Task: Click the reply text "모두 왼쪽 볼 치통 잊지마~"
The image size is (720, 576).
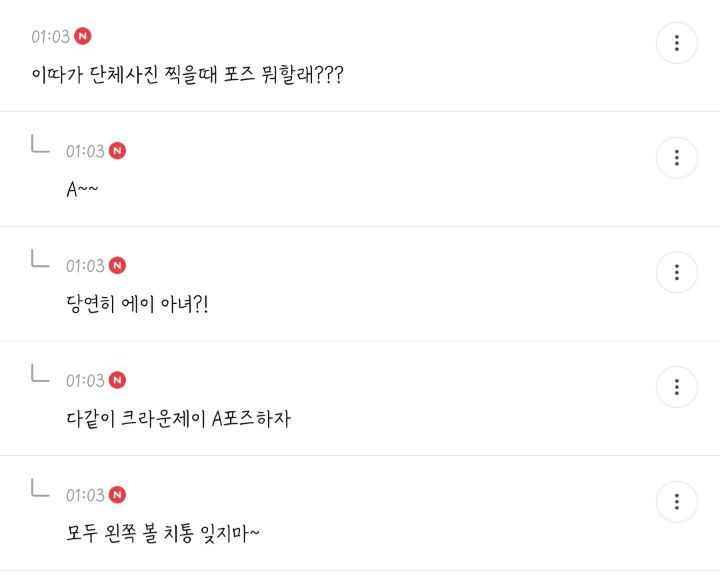Action: 163,533
